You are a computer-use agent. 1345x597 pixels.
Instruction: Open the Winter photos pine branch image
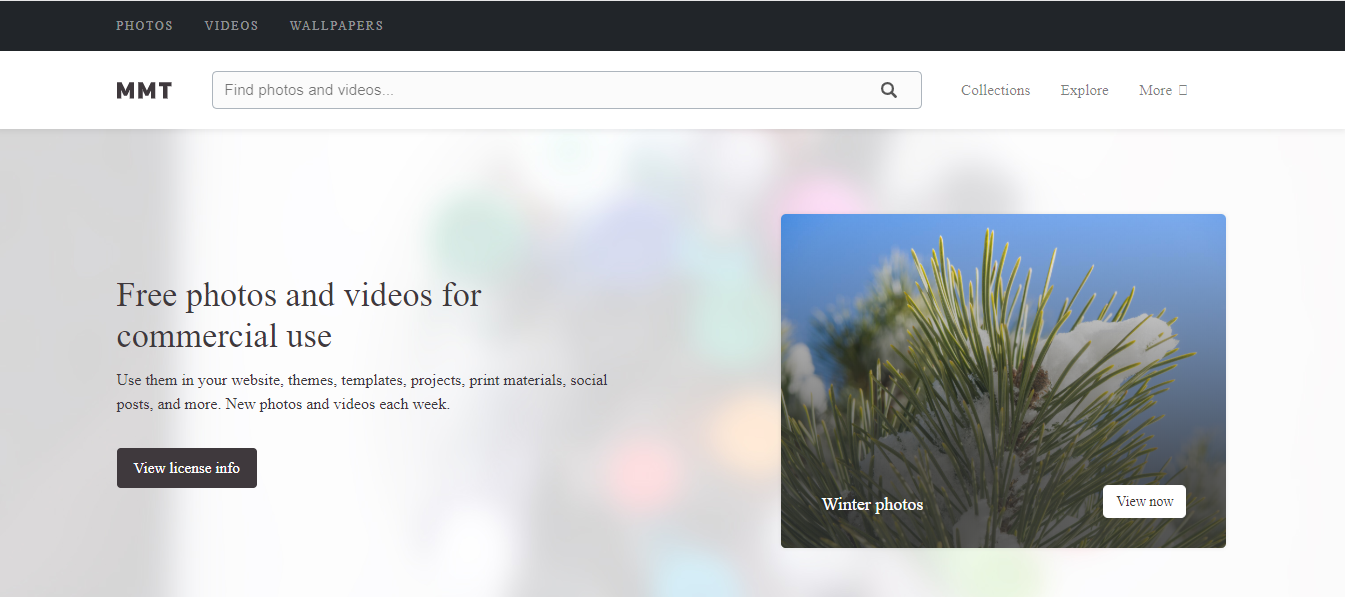click(1003, 381)
